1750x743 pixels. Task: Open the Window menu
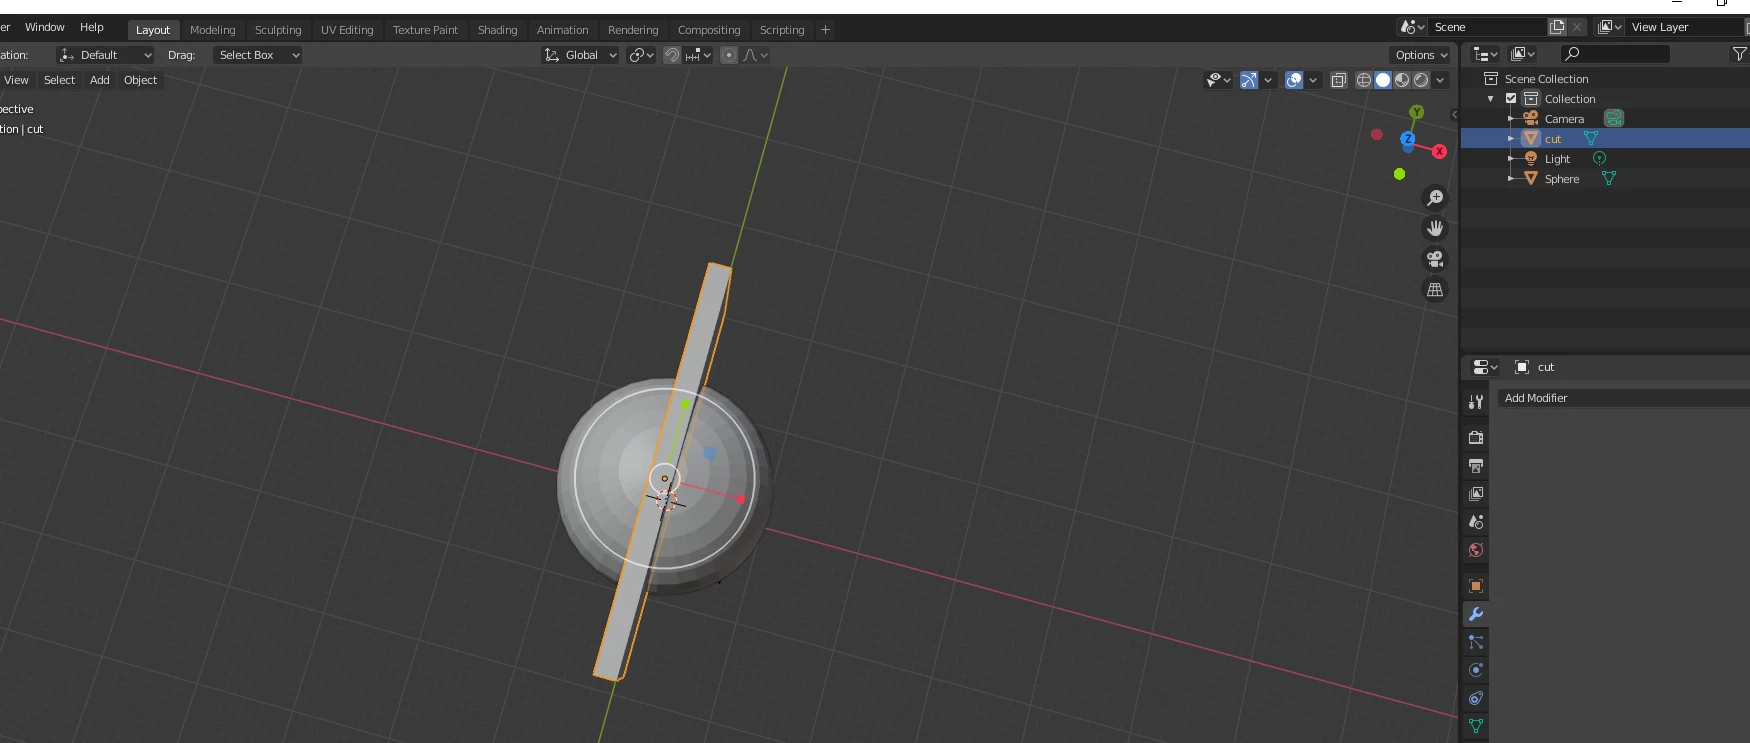click(x=45, y=27)
